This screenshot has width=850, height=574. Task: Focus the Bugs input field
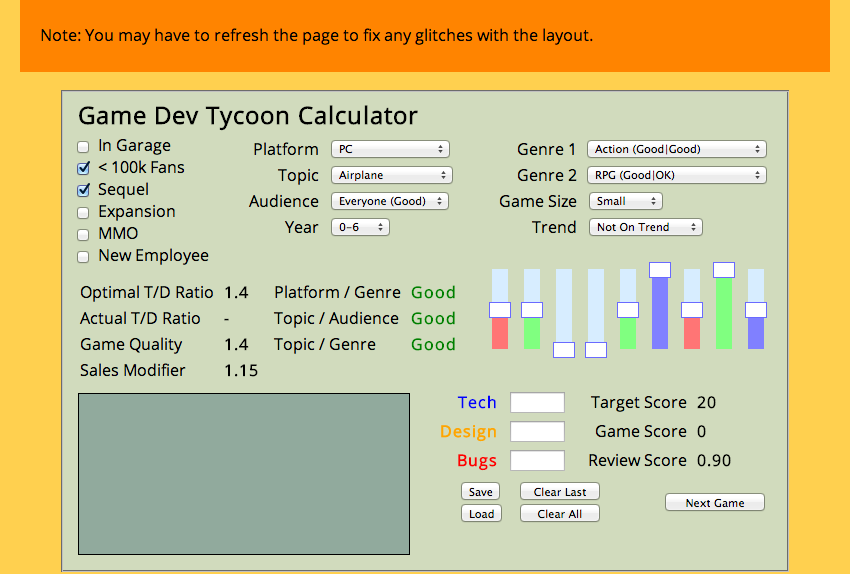click(x=537, y=460)
